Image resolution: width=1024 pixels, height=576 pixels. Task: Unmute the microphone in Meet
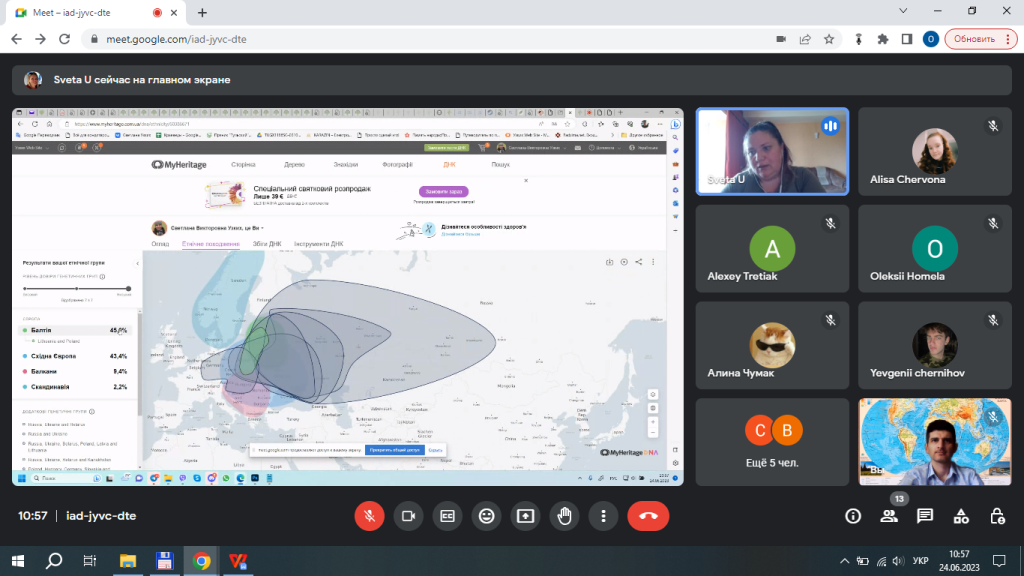point(369,516)
